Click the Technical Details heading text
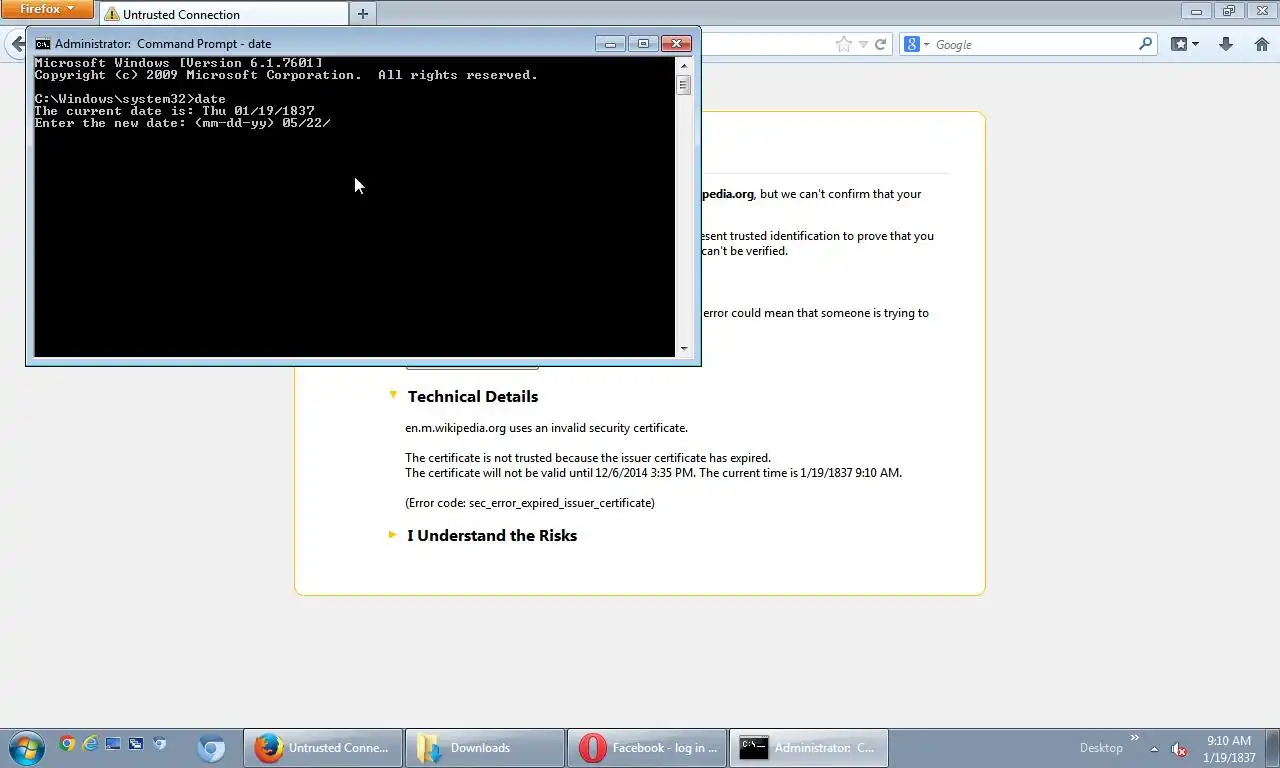The height and width of the screenshot is (768, 1280). (473, 396)
